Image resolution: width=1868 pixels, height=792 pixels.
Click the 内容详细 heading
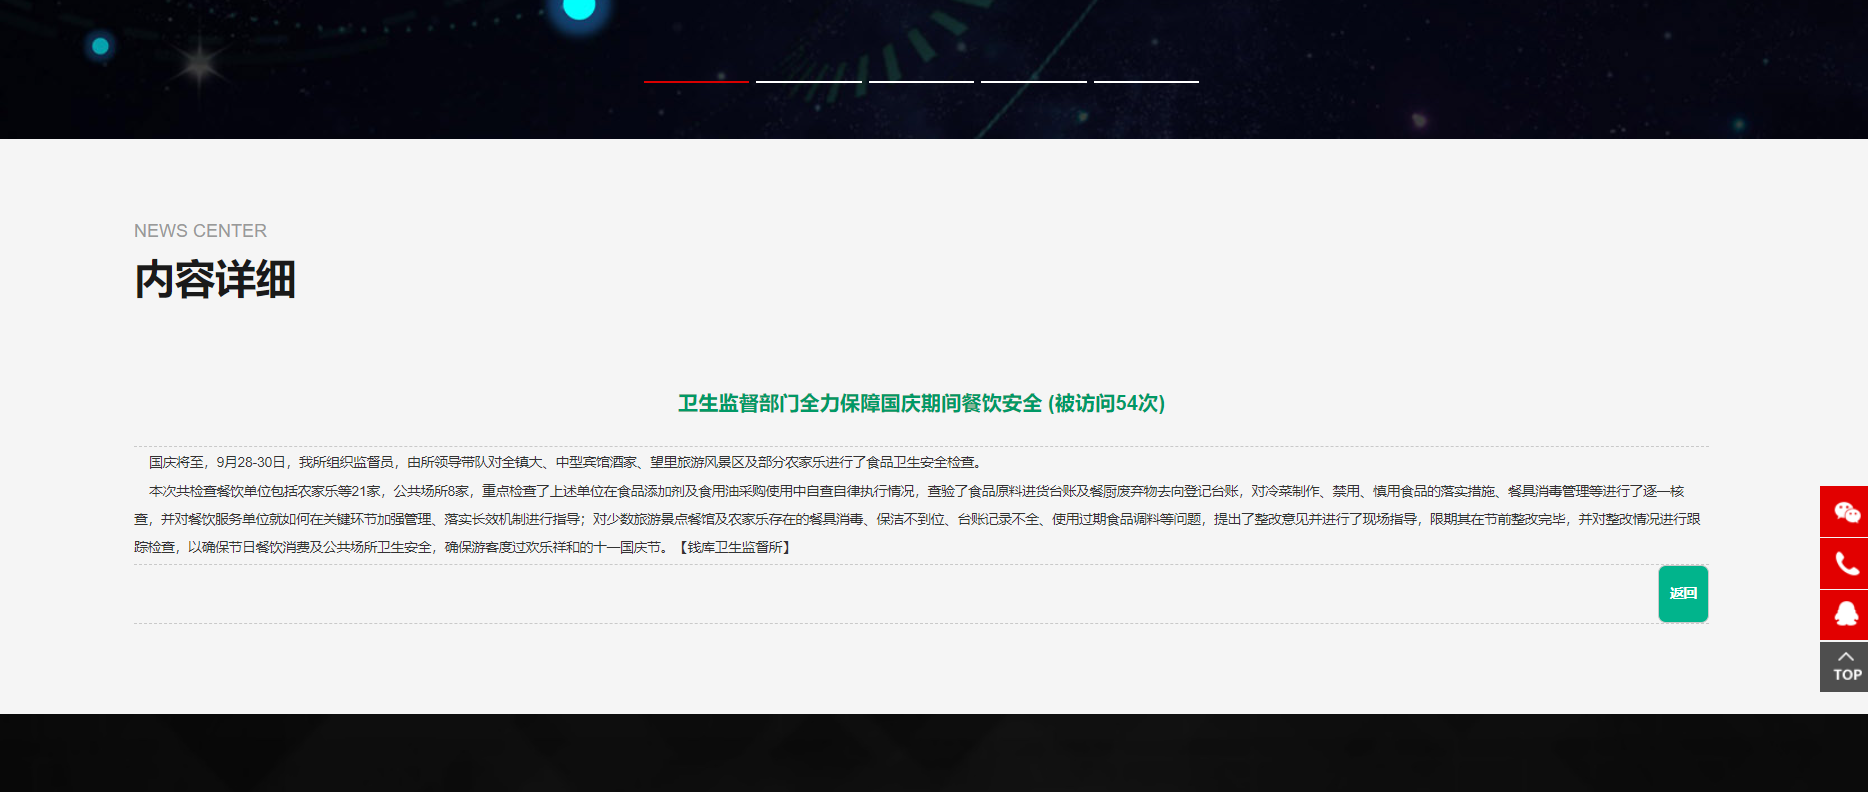click(215, 279)
